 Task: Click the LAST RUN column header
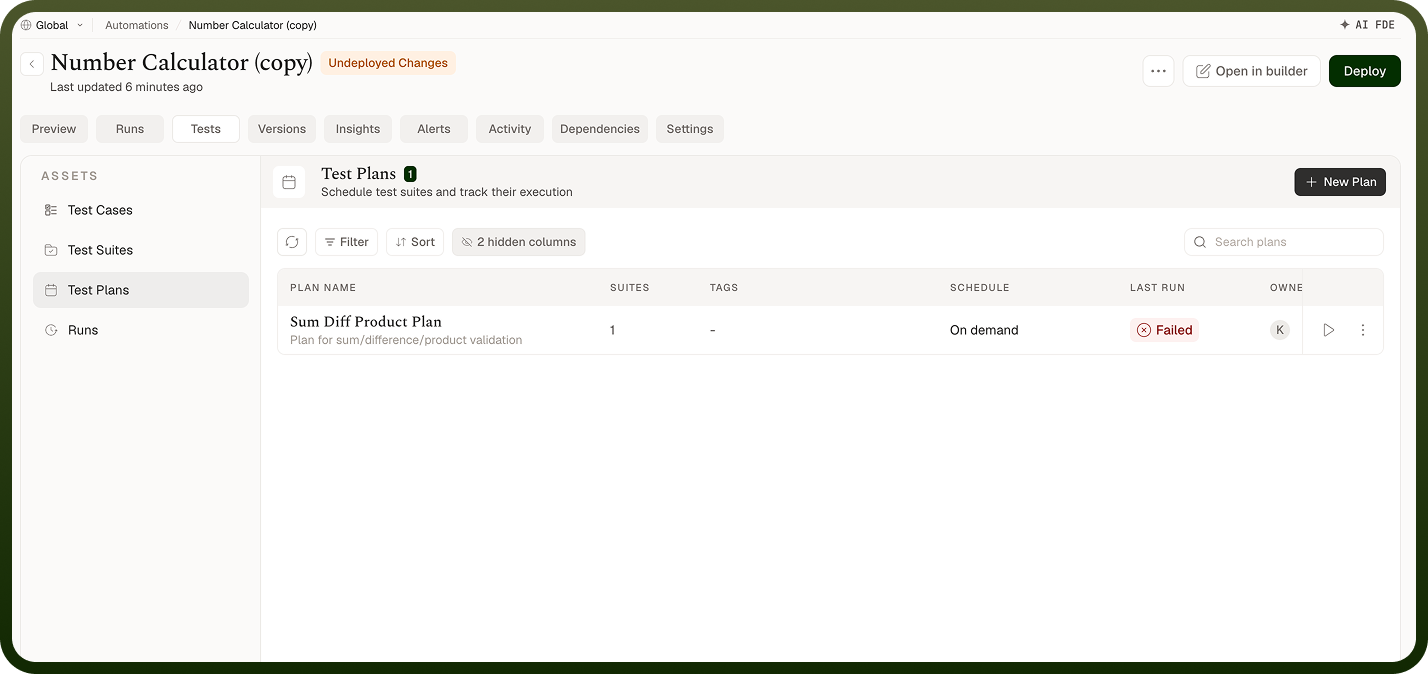point(1157,288)
